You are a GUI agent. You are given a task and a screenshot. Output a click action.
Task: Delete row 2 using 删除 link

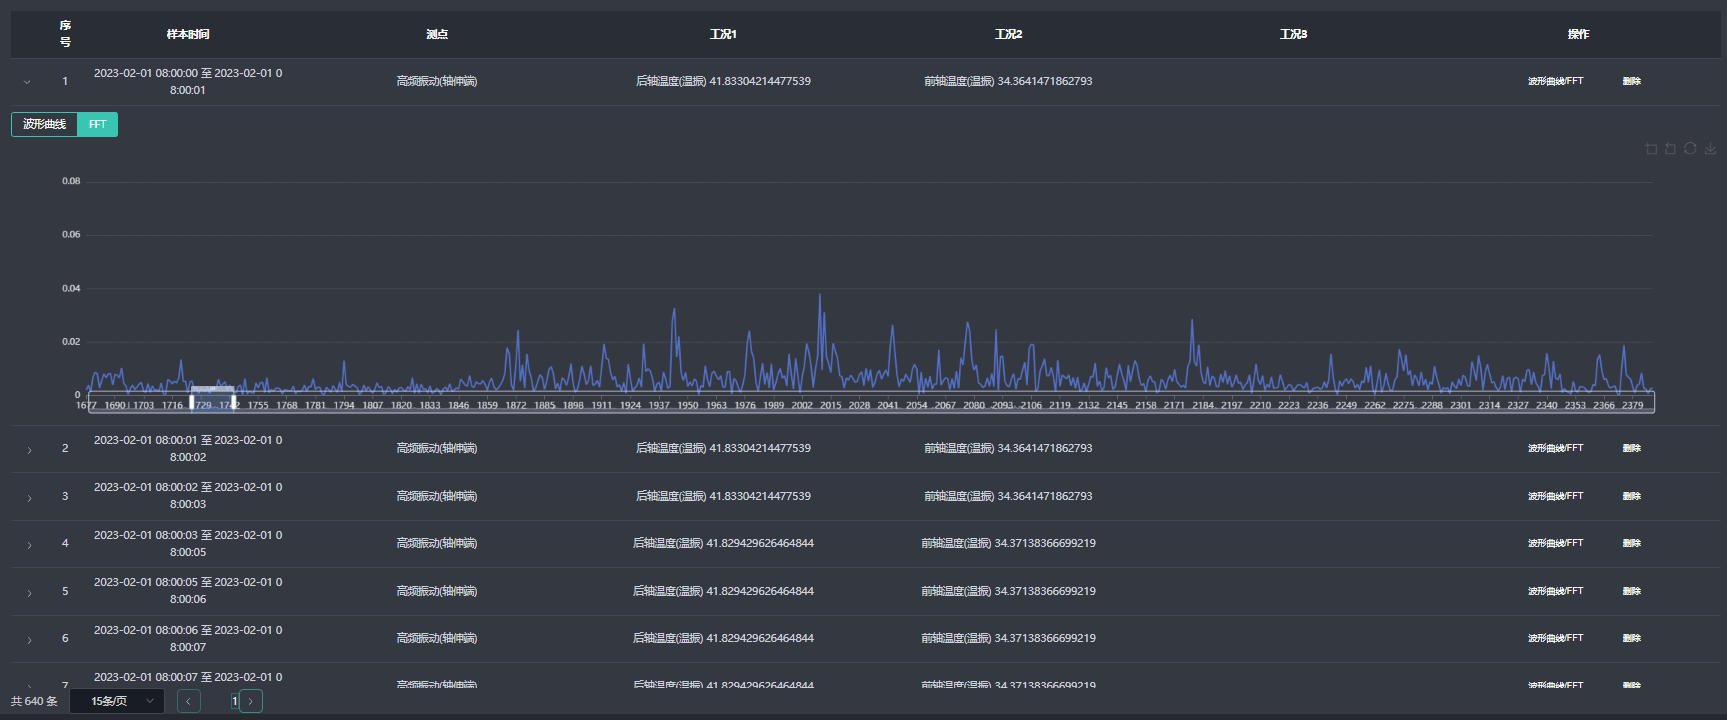1631,448
